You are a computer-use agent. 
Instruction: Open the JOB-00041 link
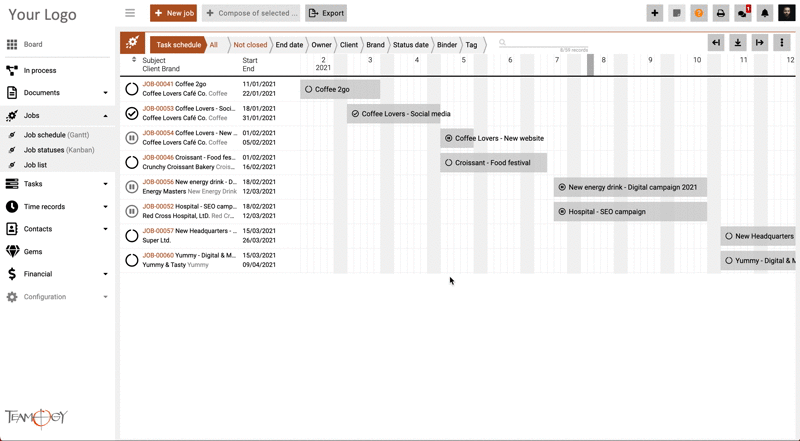pyautogui.click(x=158, y=84)
